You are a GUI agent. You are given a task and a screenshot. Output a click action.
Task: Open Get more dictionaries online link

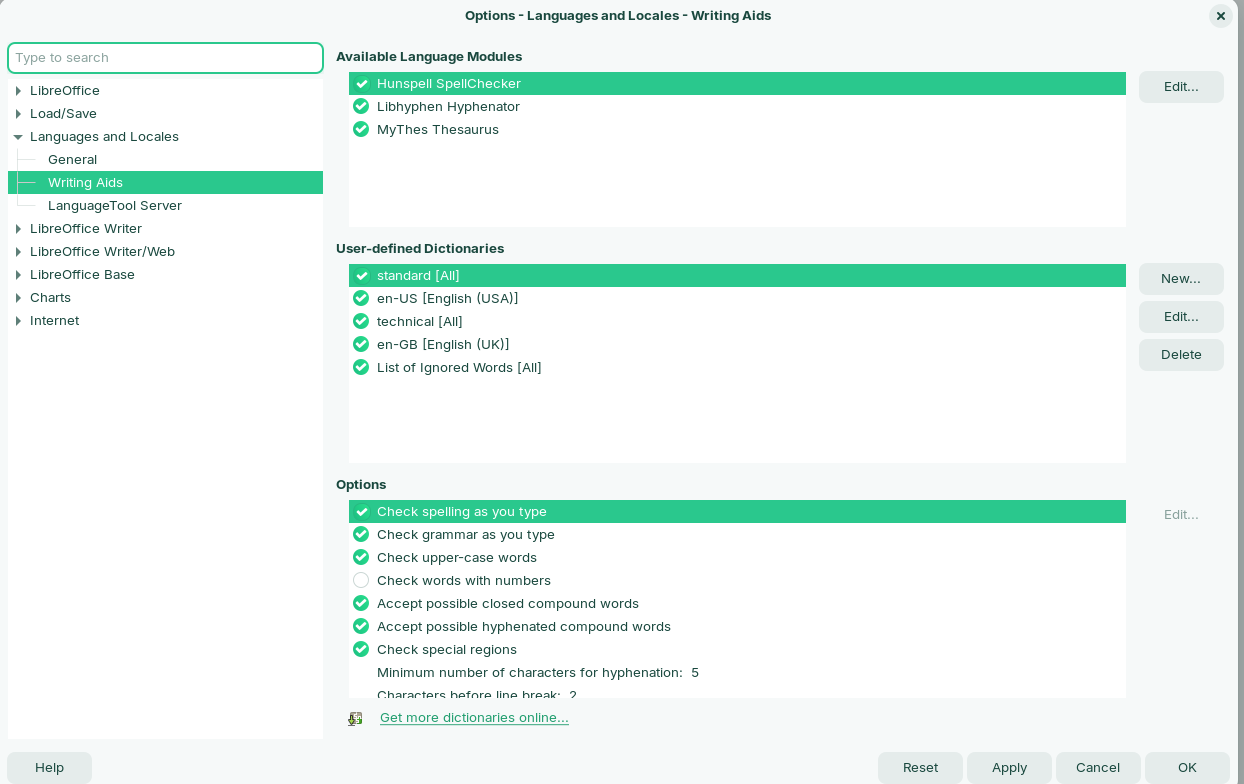[474, 718]
